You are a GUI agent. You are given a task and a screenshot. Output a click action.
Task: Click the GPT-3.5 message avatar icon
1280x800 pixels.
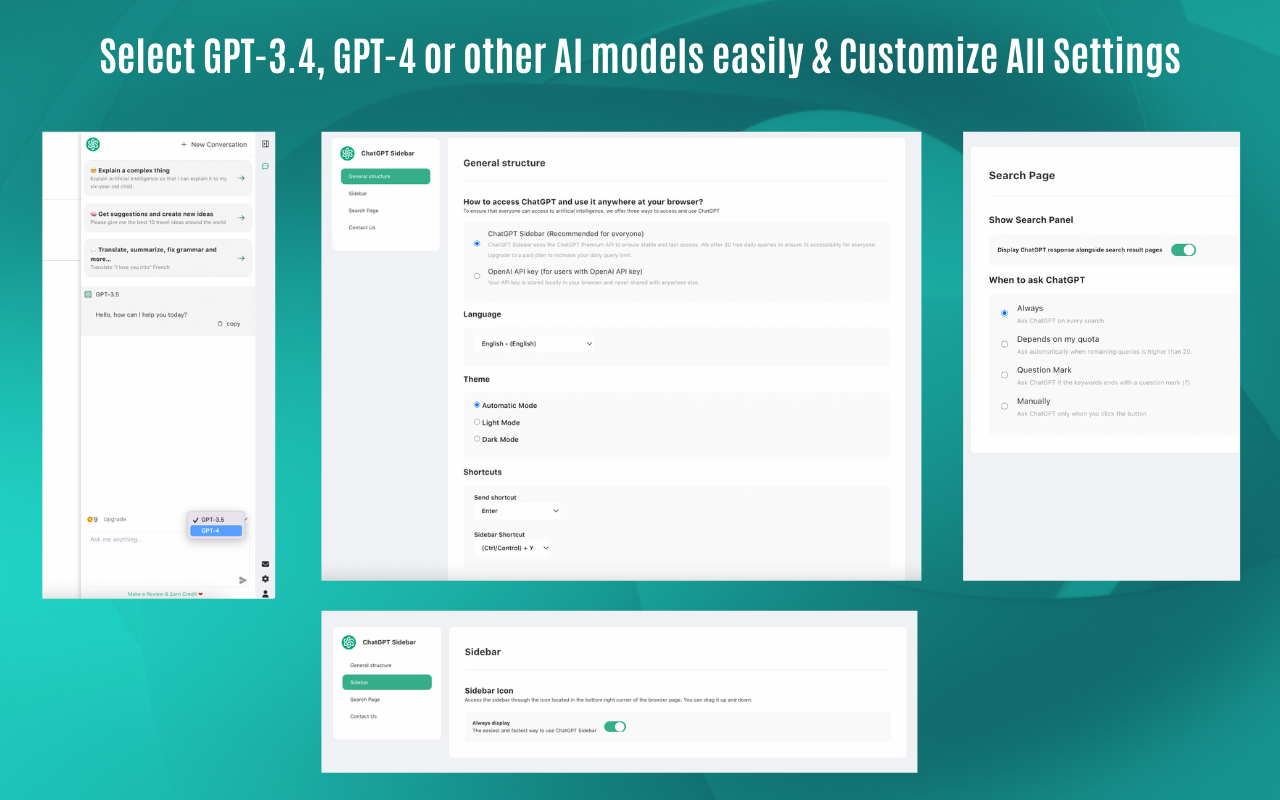pyautogui.click(x=88, y=294)
